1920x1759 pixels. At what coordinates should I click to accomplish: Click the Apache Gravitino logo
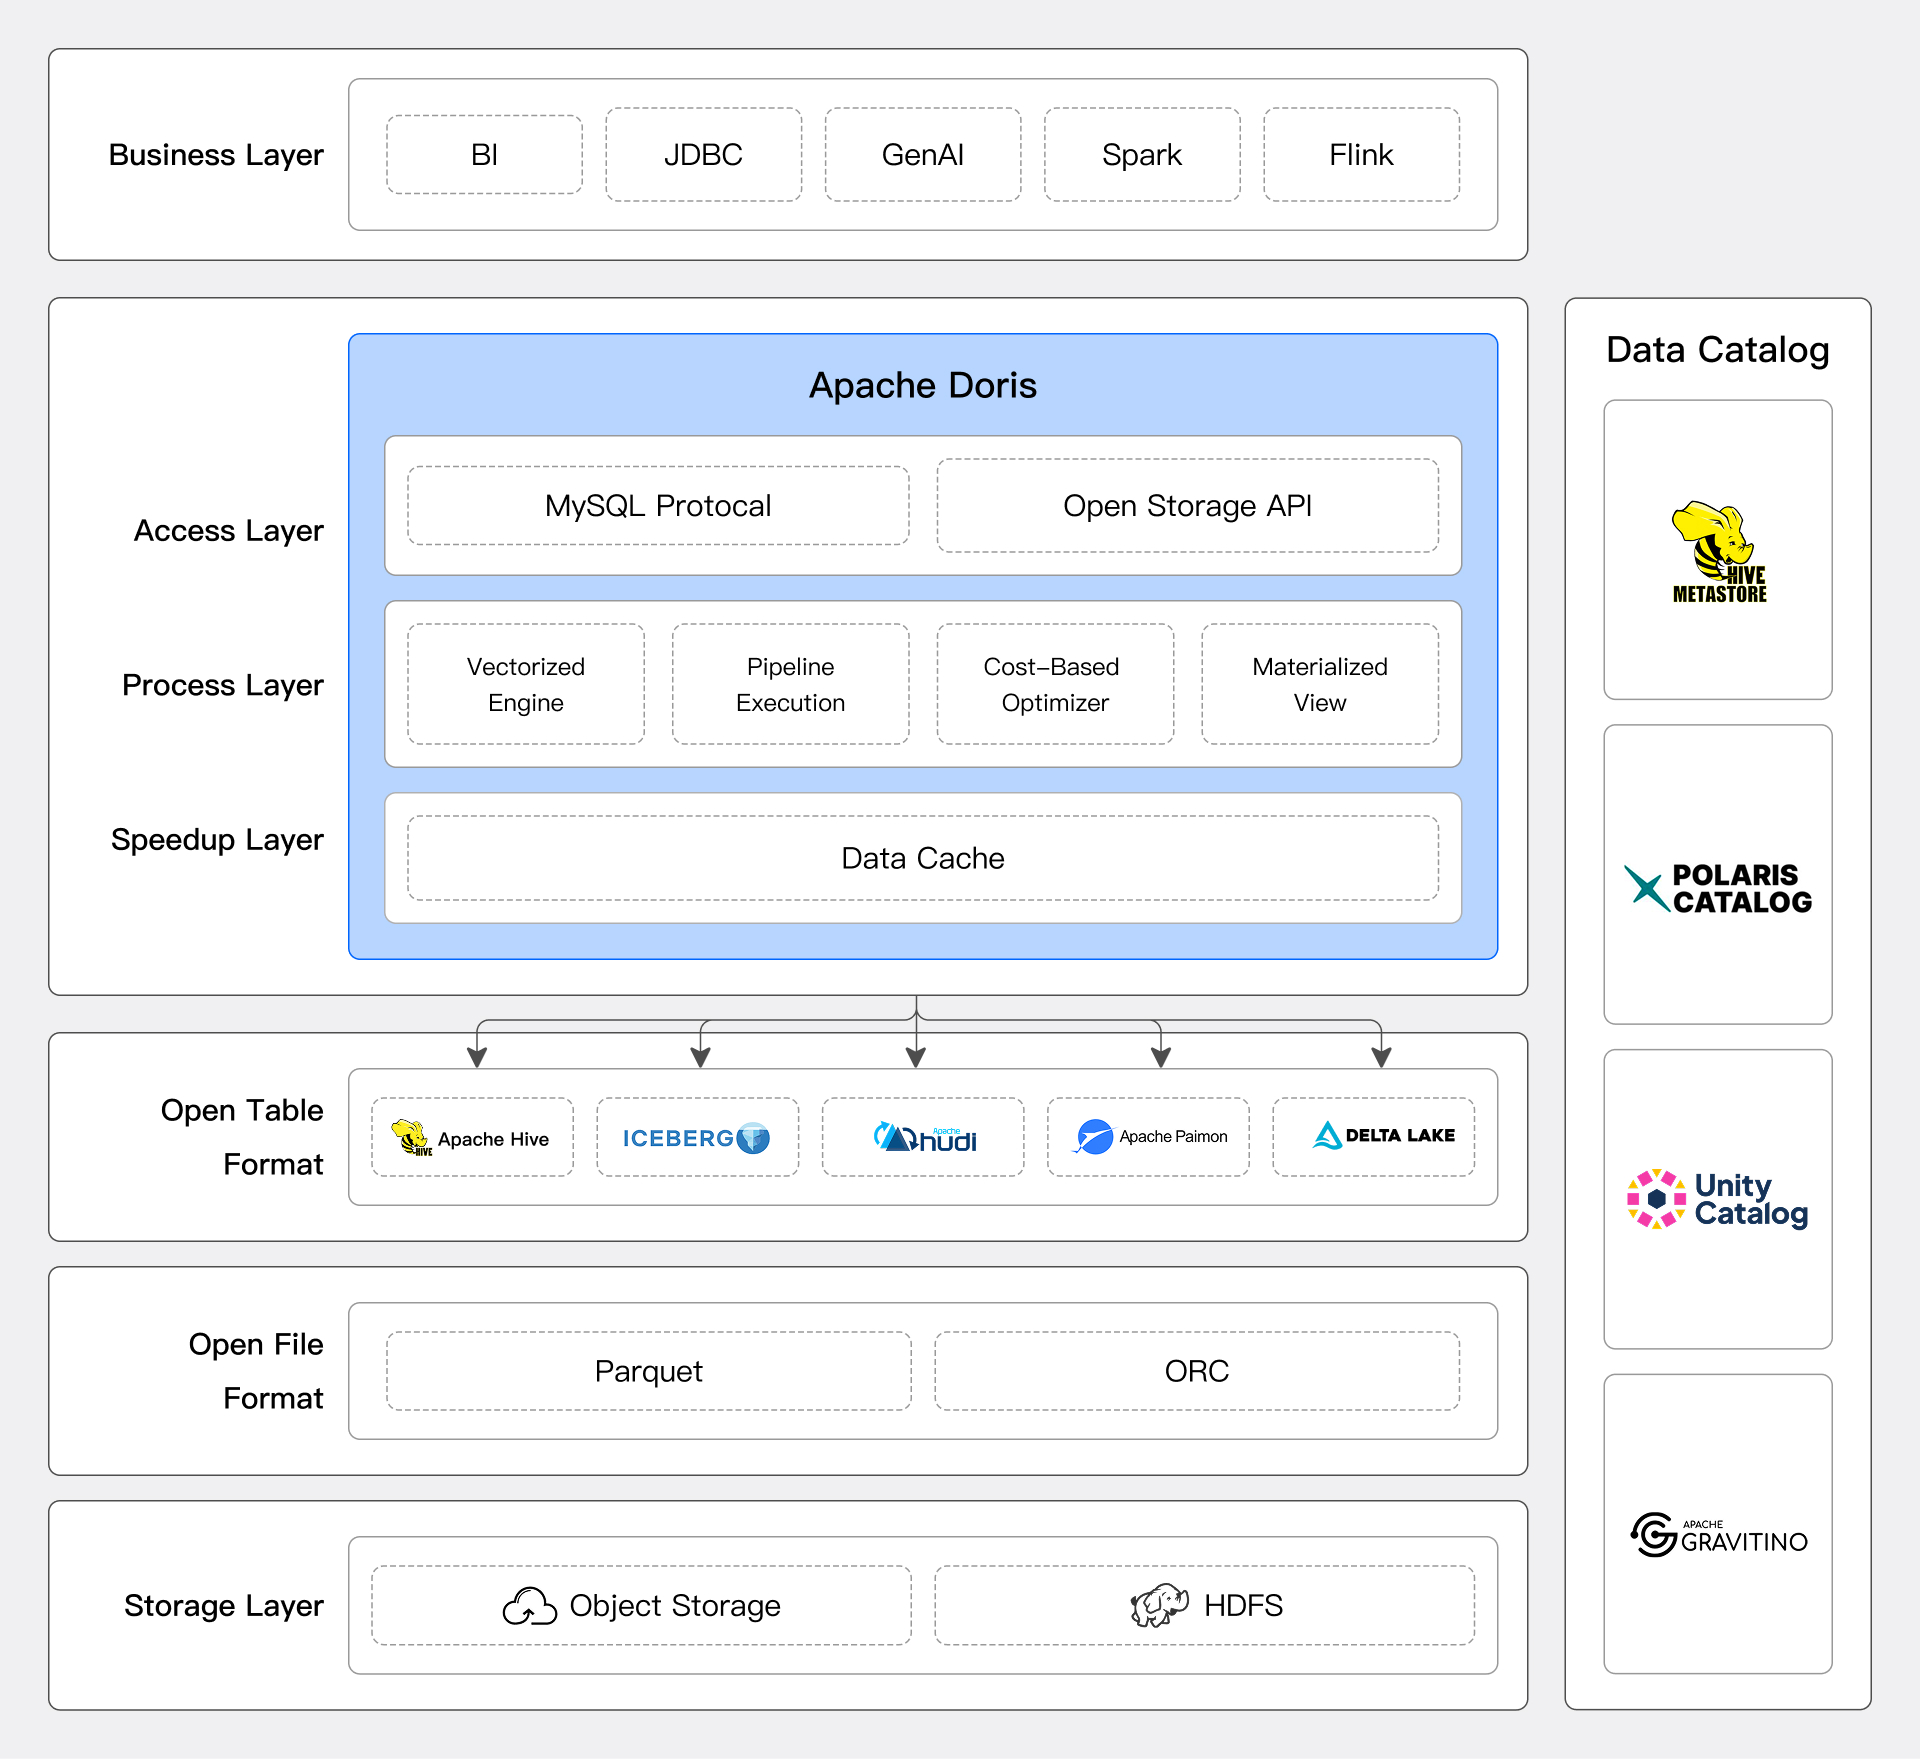click(1717, 1535)
